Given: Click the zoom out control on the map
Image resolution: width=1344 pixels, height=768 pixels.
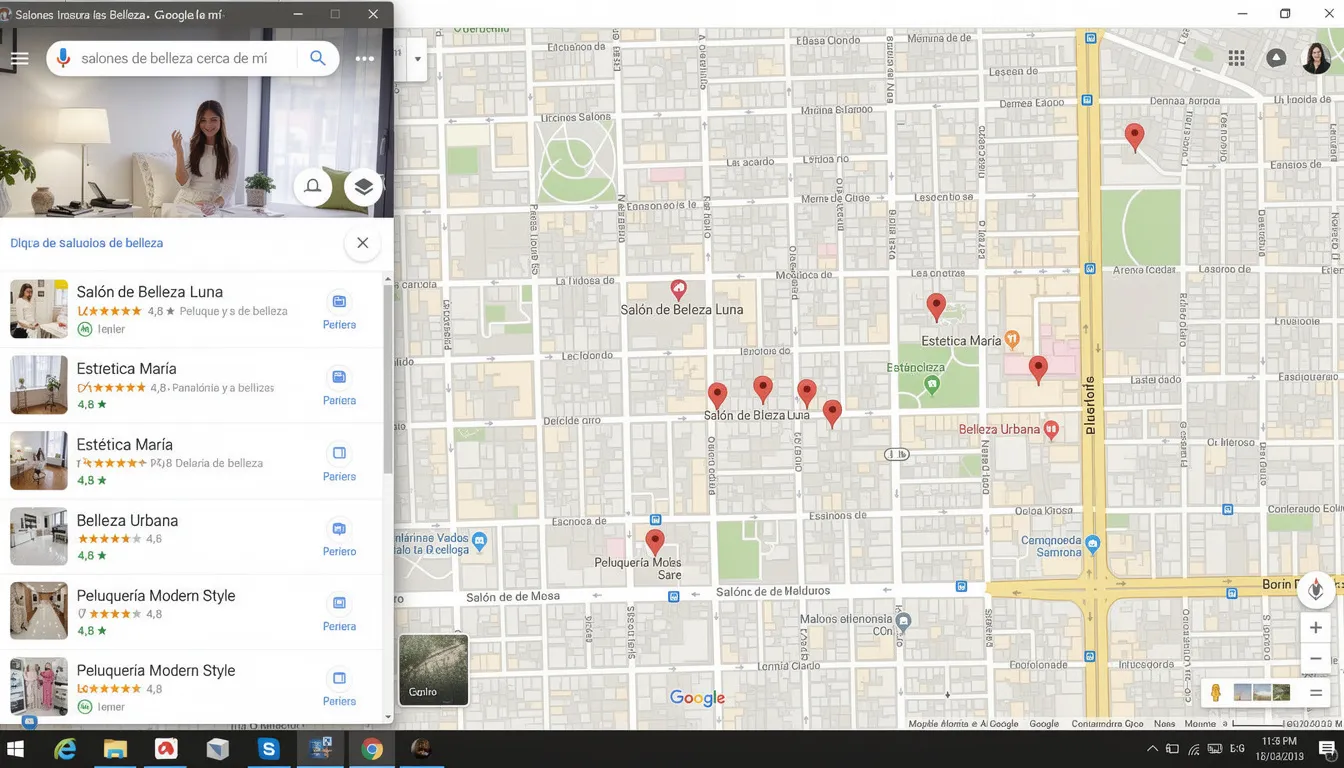Looking at the screenshot, I should 1316,658.
